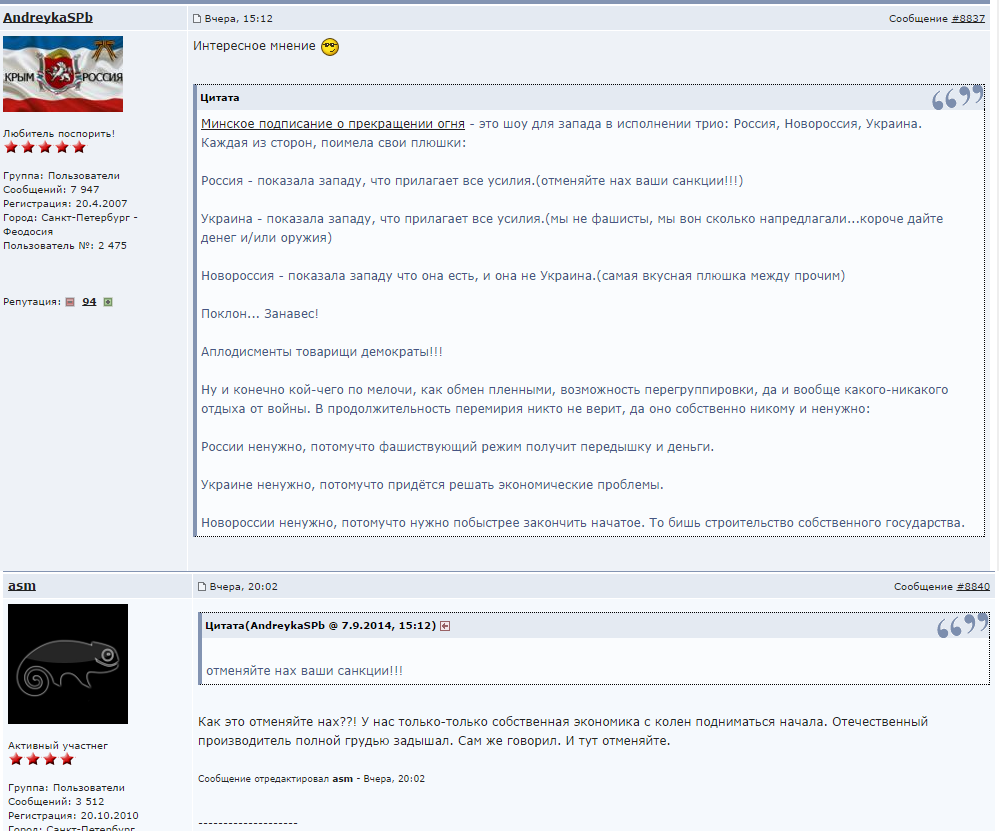Open the Минское подписание о прекращении огня link
Image resolution: width=999 pixels, height=831 pixels.
[332, 124]
